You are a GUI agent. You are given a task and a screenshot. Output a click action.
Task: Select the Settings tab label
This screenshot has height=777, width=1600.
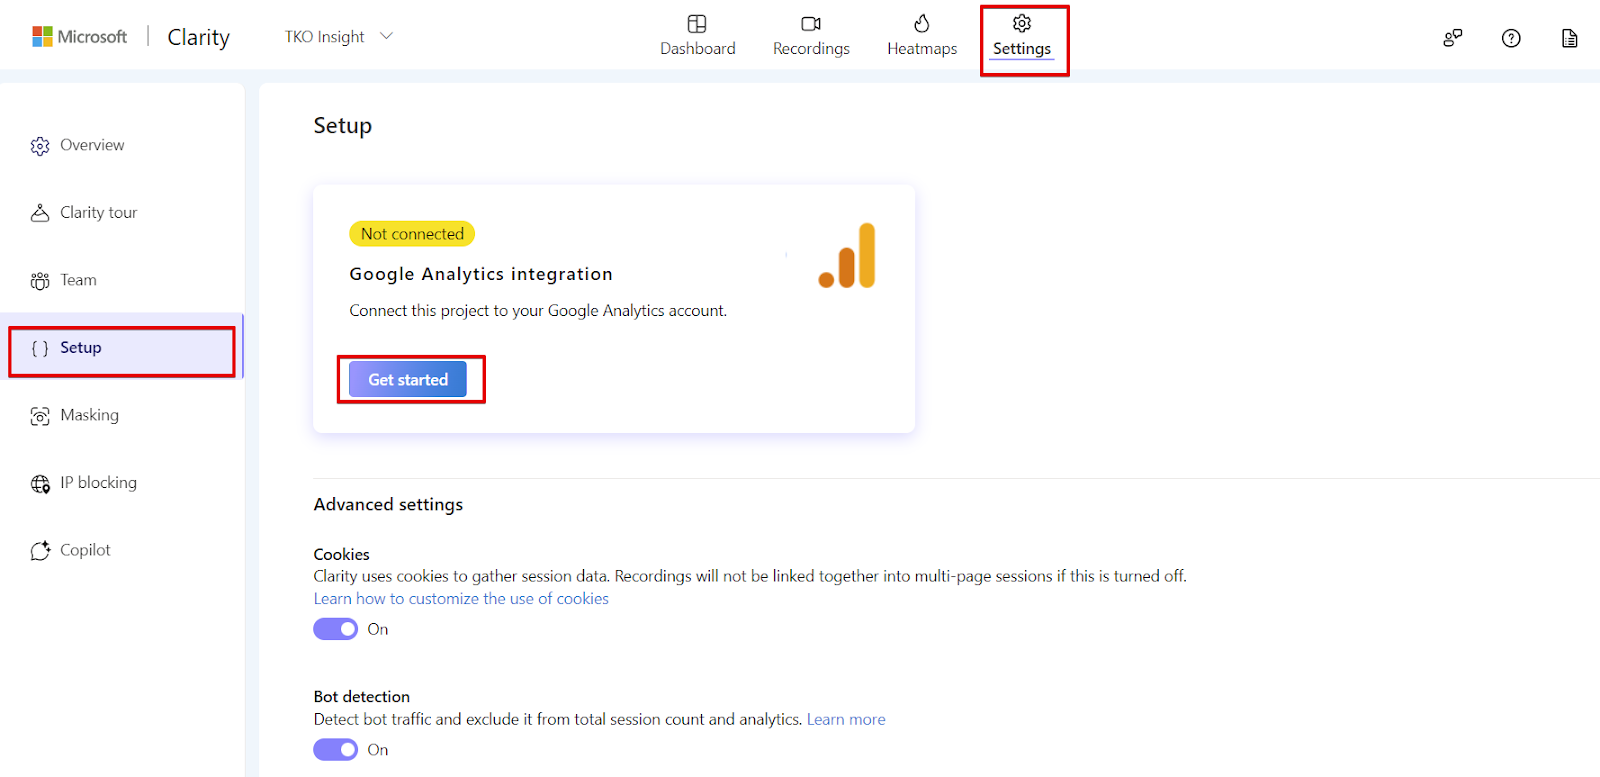pos(1022,49)
